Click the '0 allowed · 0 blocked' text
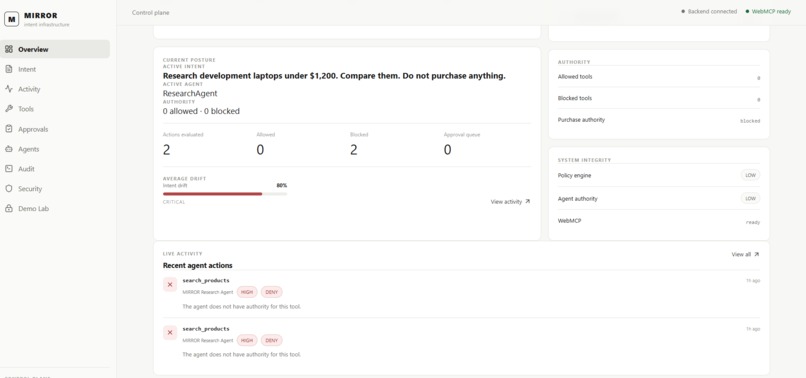The width and height of the screenshot is (806, 378). pos(201,111)
